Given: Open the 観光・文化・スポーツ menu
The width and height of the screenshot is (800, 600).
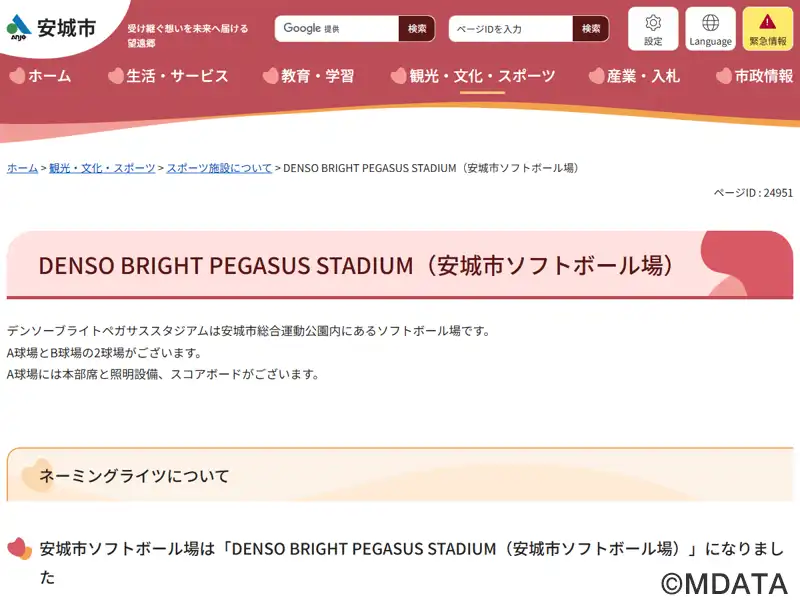Looking at the screenshot, I should coord(473,76).
